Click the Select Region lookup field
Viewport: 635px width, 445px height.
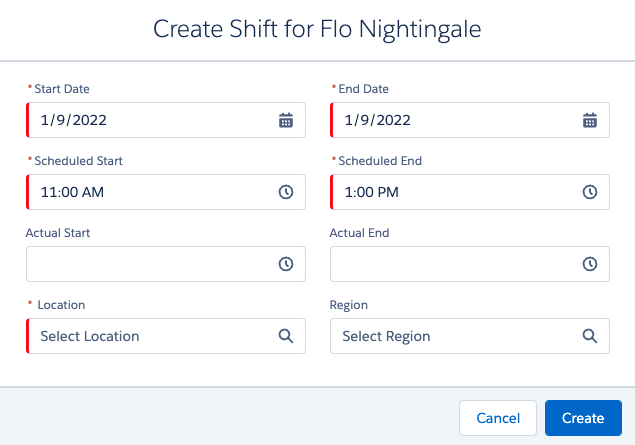470,336
